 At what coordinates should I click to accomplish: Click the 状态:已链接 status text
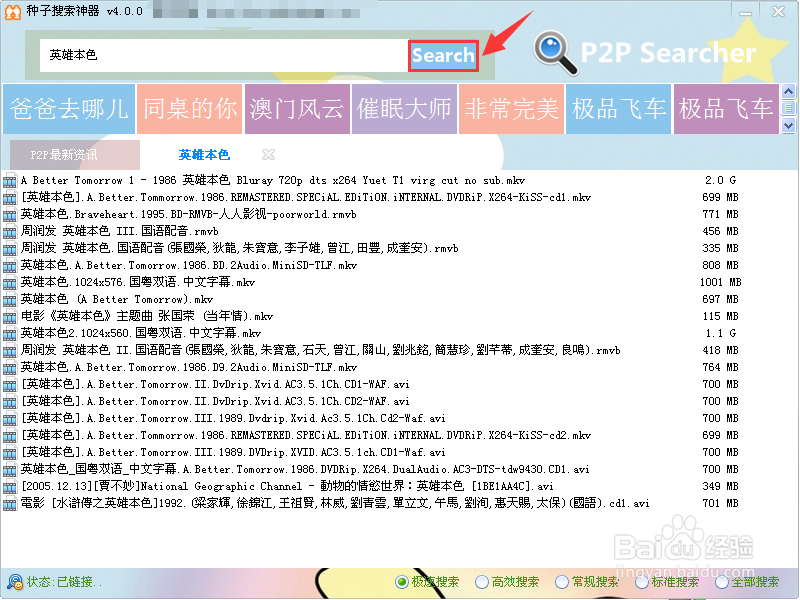(64, 582)
